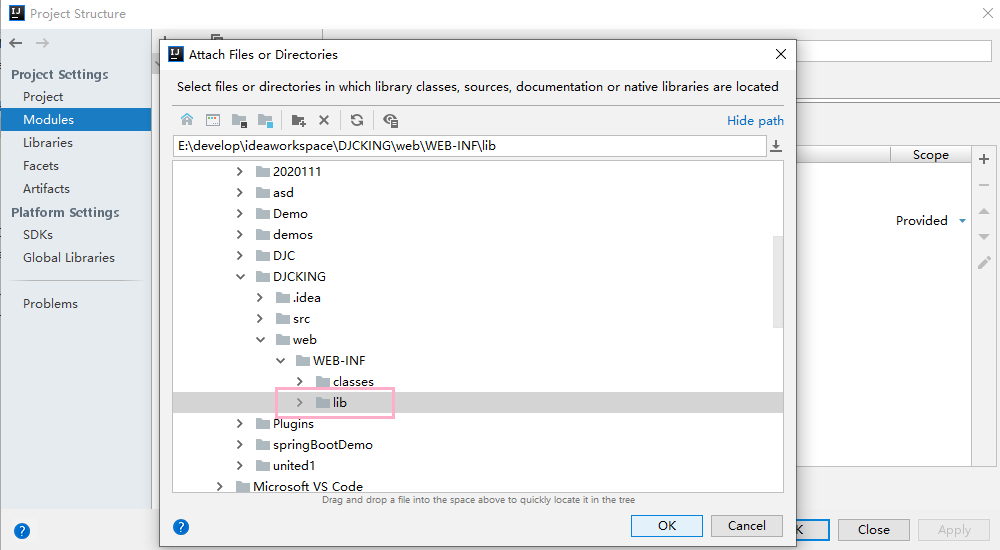Cancel the Attach Files dialog
Image resolution: width=1000 pixels, height=550 pixels.
pyautogui.click(x=747, y=526)
